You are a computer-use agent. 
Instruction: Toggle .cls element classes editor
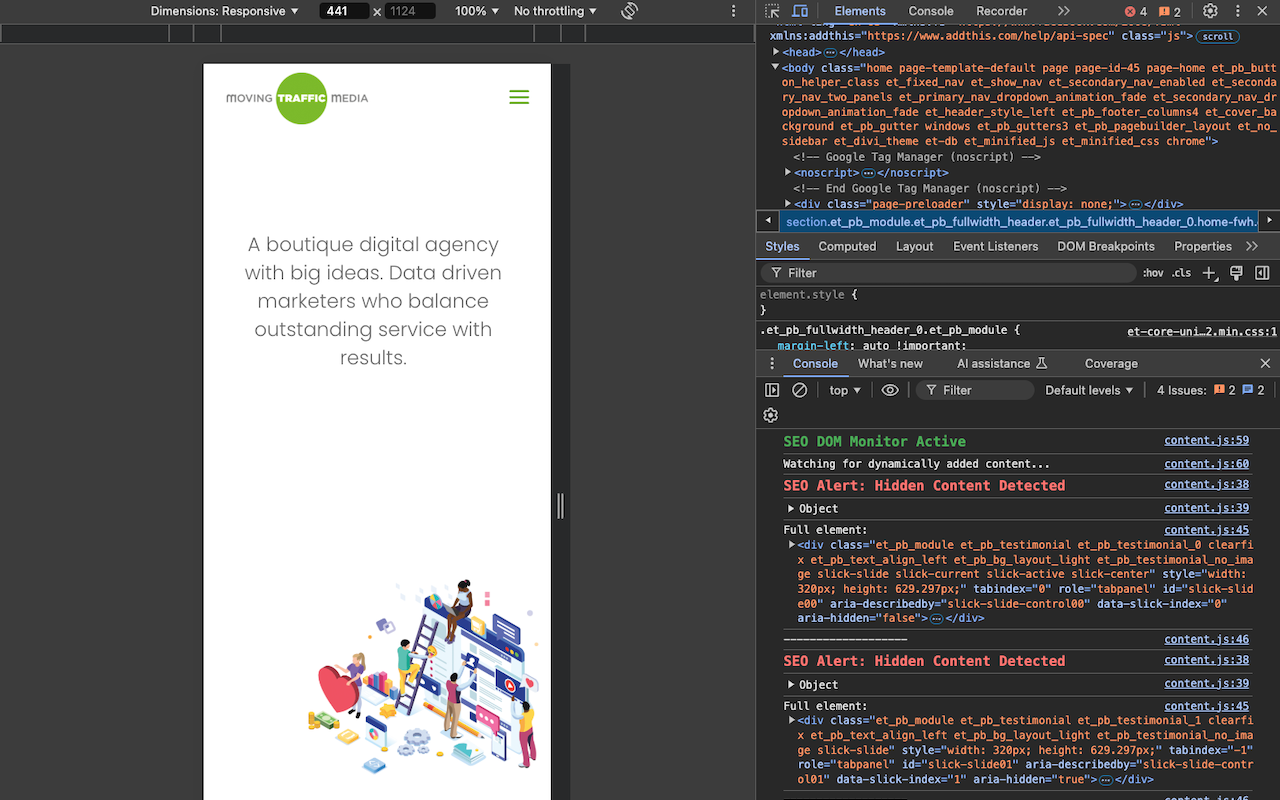coord(1181,272)
